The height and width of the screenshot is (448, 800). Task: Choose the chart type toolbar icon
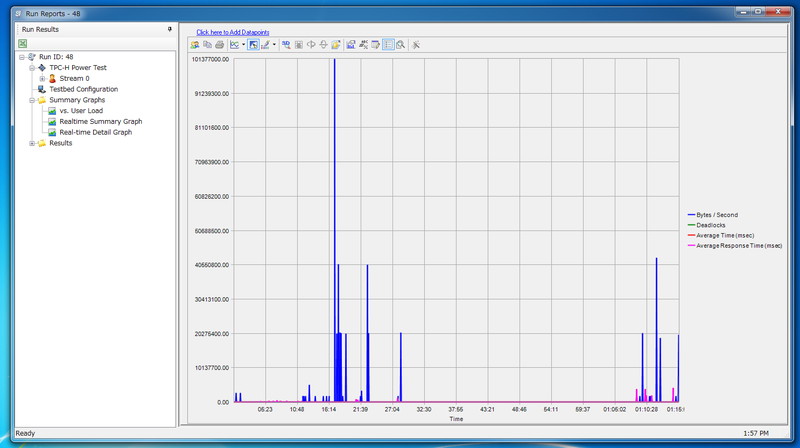pos(235,45)
